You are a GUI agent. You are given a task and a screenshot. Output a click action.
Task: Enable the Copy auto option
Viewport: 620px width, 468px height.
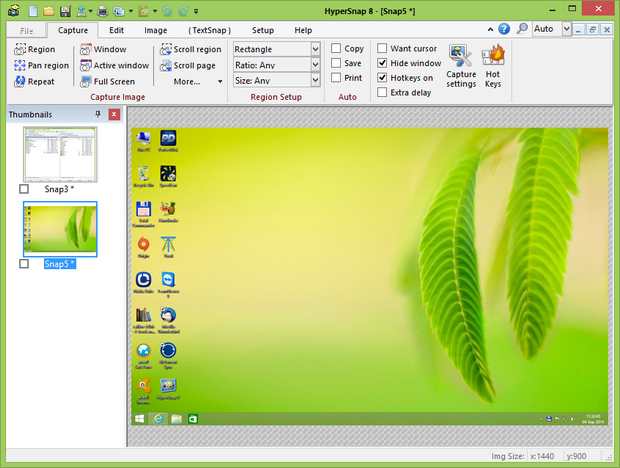click(336, 48)
